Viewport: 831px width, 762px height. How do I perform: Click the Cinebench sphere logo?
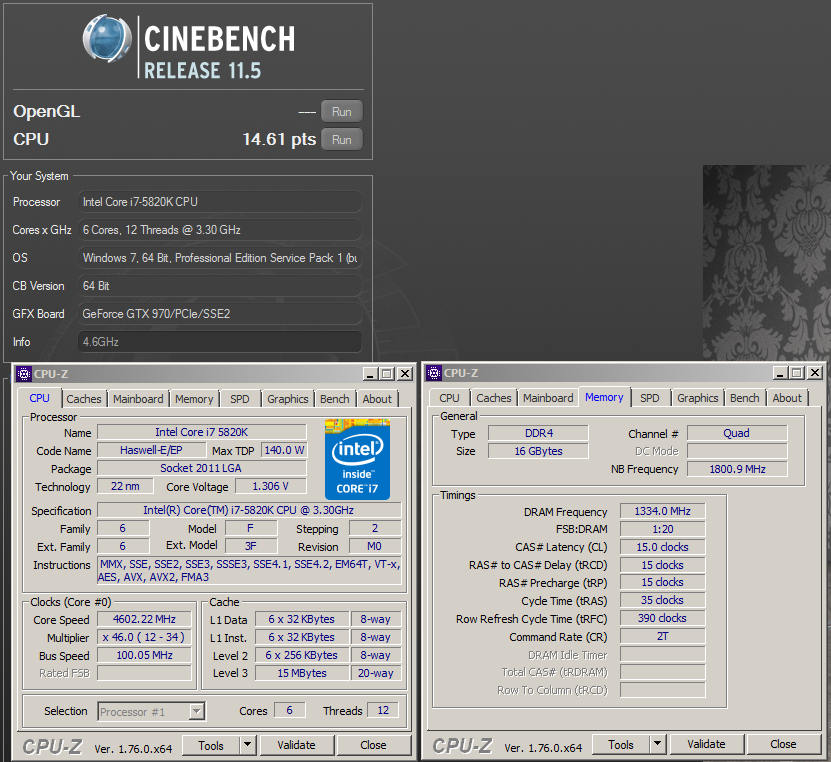click(107, 38)
